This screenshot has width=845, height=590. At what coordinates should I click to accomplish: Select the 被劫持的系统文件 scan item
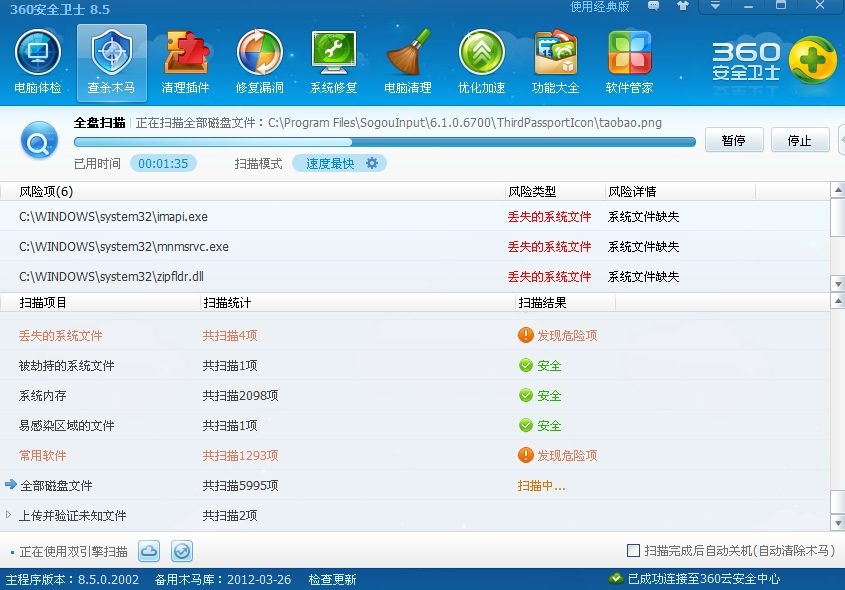point(415,366)
